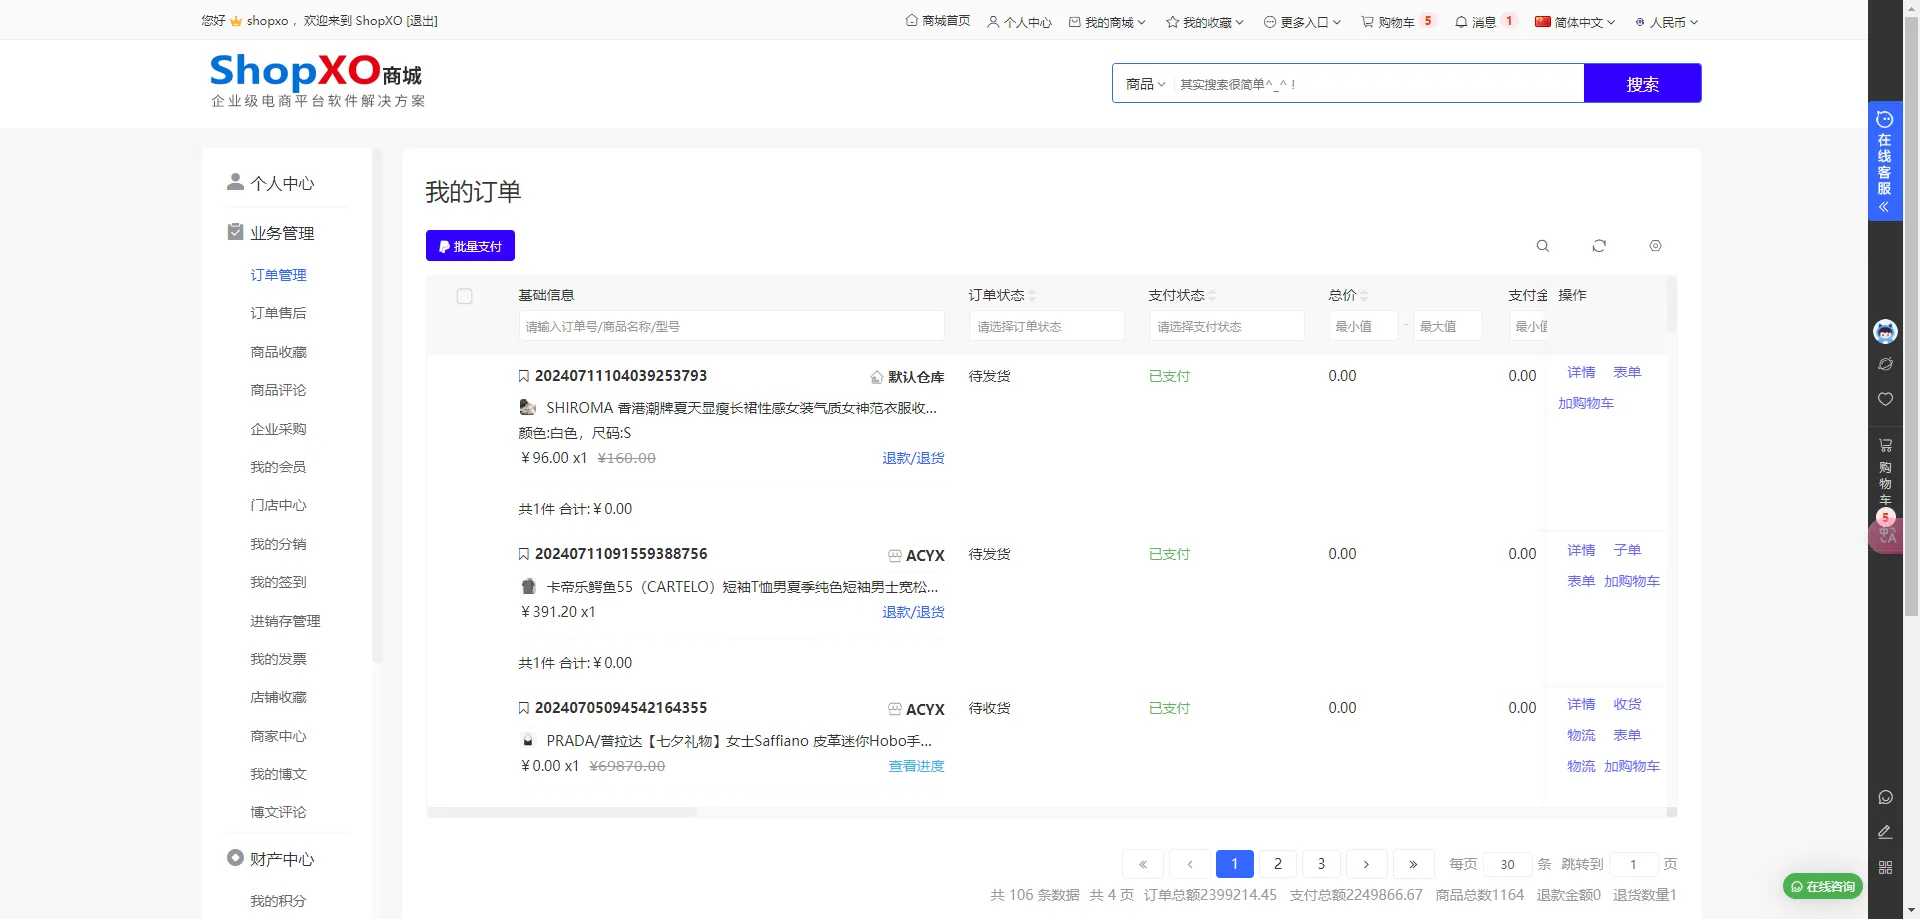Click SHIROMA product thumbnail image
The width and height of the screenshot is (1920, 919).
click(x=527, y=407)
